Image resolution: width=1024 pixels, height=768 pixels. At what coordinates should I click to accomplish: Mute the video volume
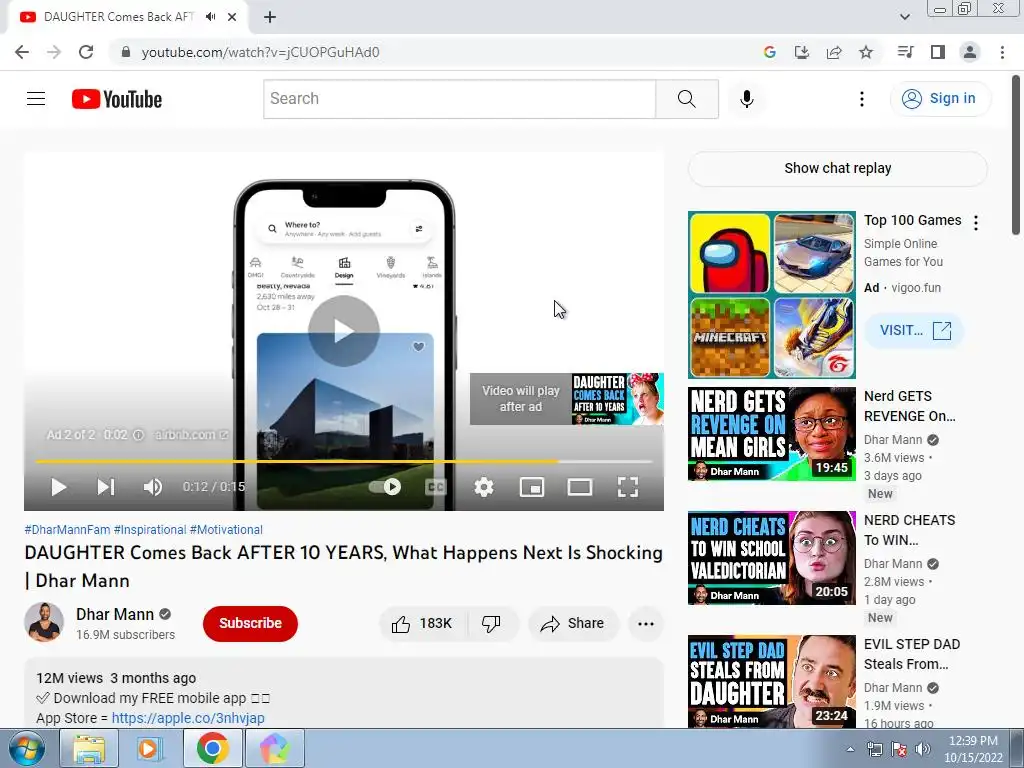pyautogui.click(x=153, y=487)
